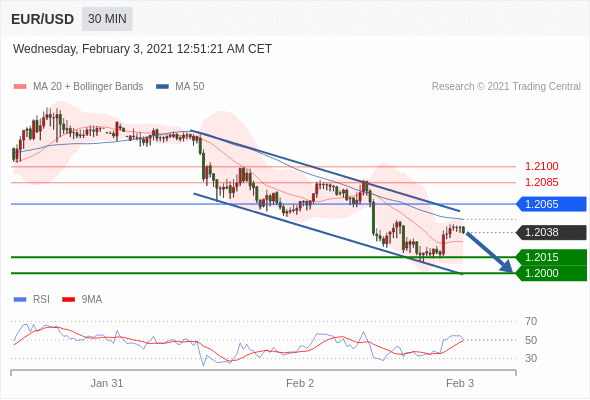The width and height of the screenshot is (590, 400).
Task: Click the 30 MIN timeframe badge
Action: click(107, 19)
